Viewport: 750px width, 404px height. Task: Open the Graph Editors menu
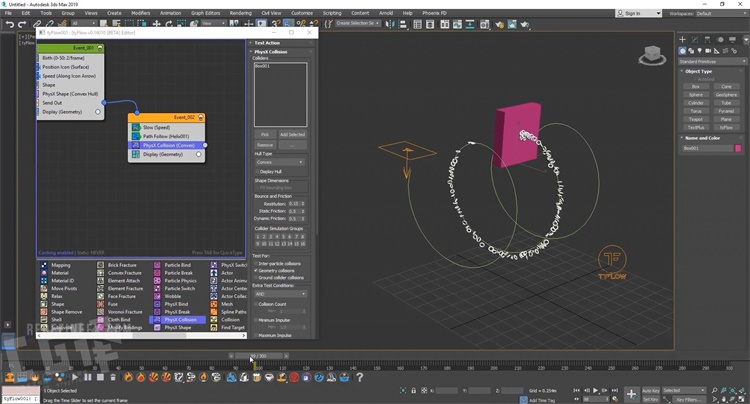(x=206, y=13)
